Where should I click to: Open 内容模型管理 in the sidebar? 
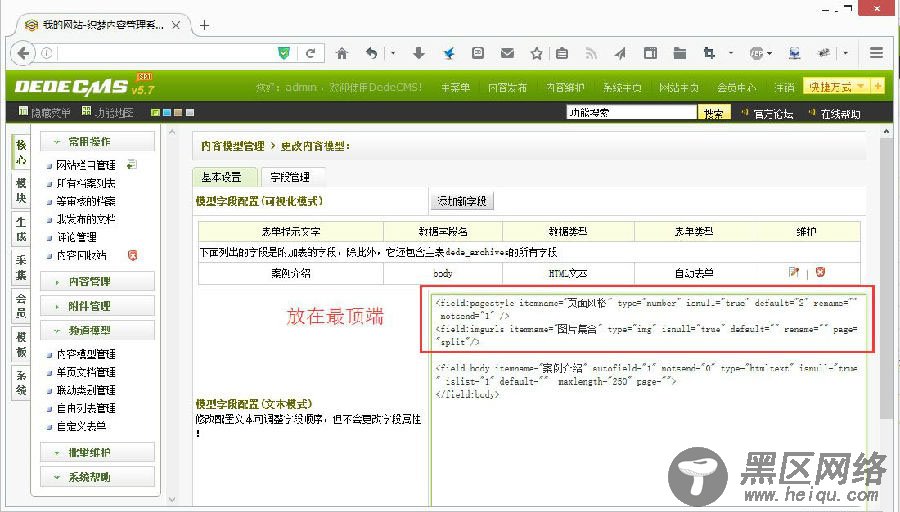pos(86,354)
